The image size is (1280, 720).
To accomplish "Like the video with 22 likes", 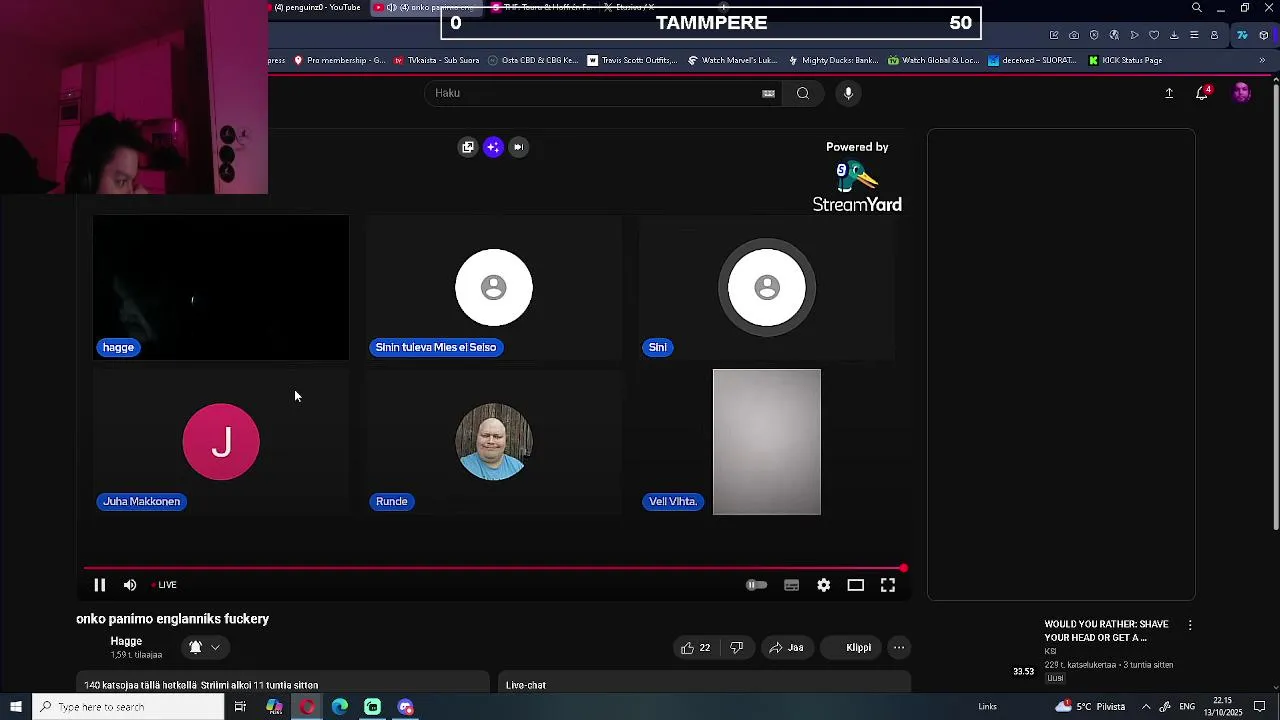I will [x=695, y=648].
